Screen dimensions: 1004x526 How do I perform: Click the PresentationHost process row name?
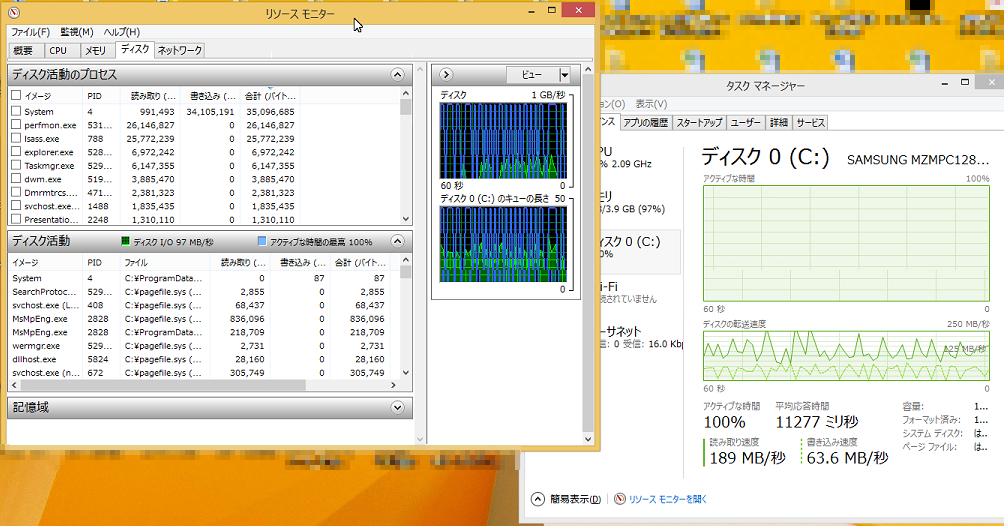(49, 219)
